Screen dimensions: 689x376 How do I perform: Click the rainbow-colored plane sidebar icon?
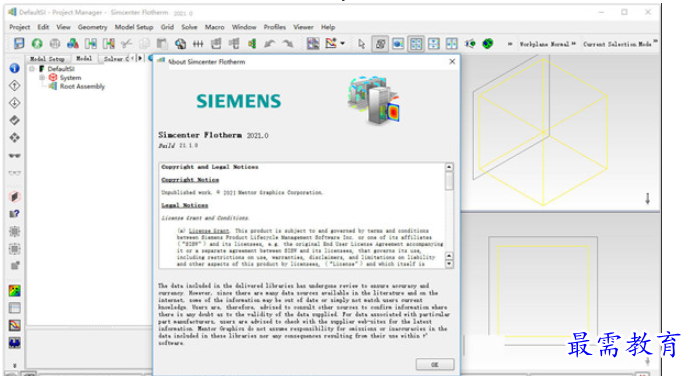[15, 290]
